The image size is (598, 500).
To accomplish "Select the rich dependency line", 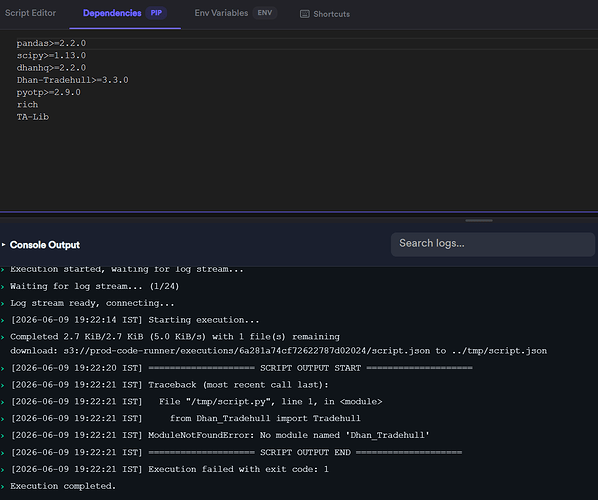I will (27, 105).
